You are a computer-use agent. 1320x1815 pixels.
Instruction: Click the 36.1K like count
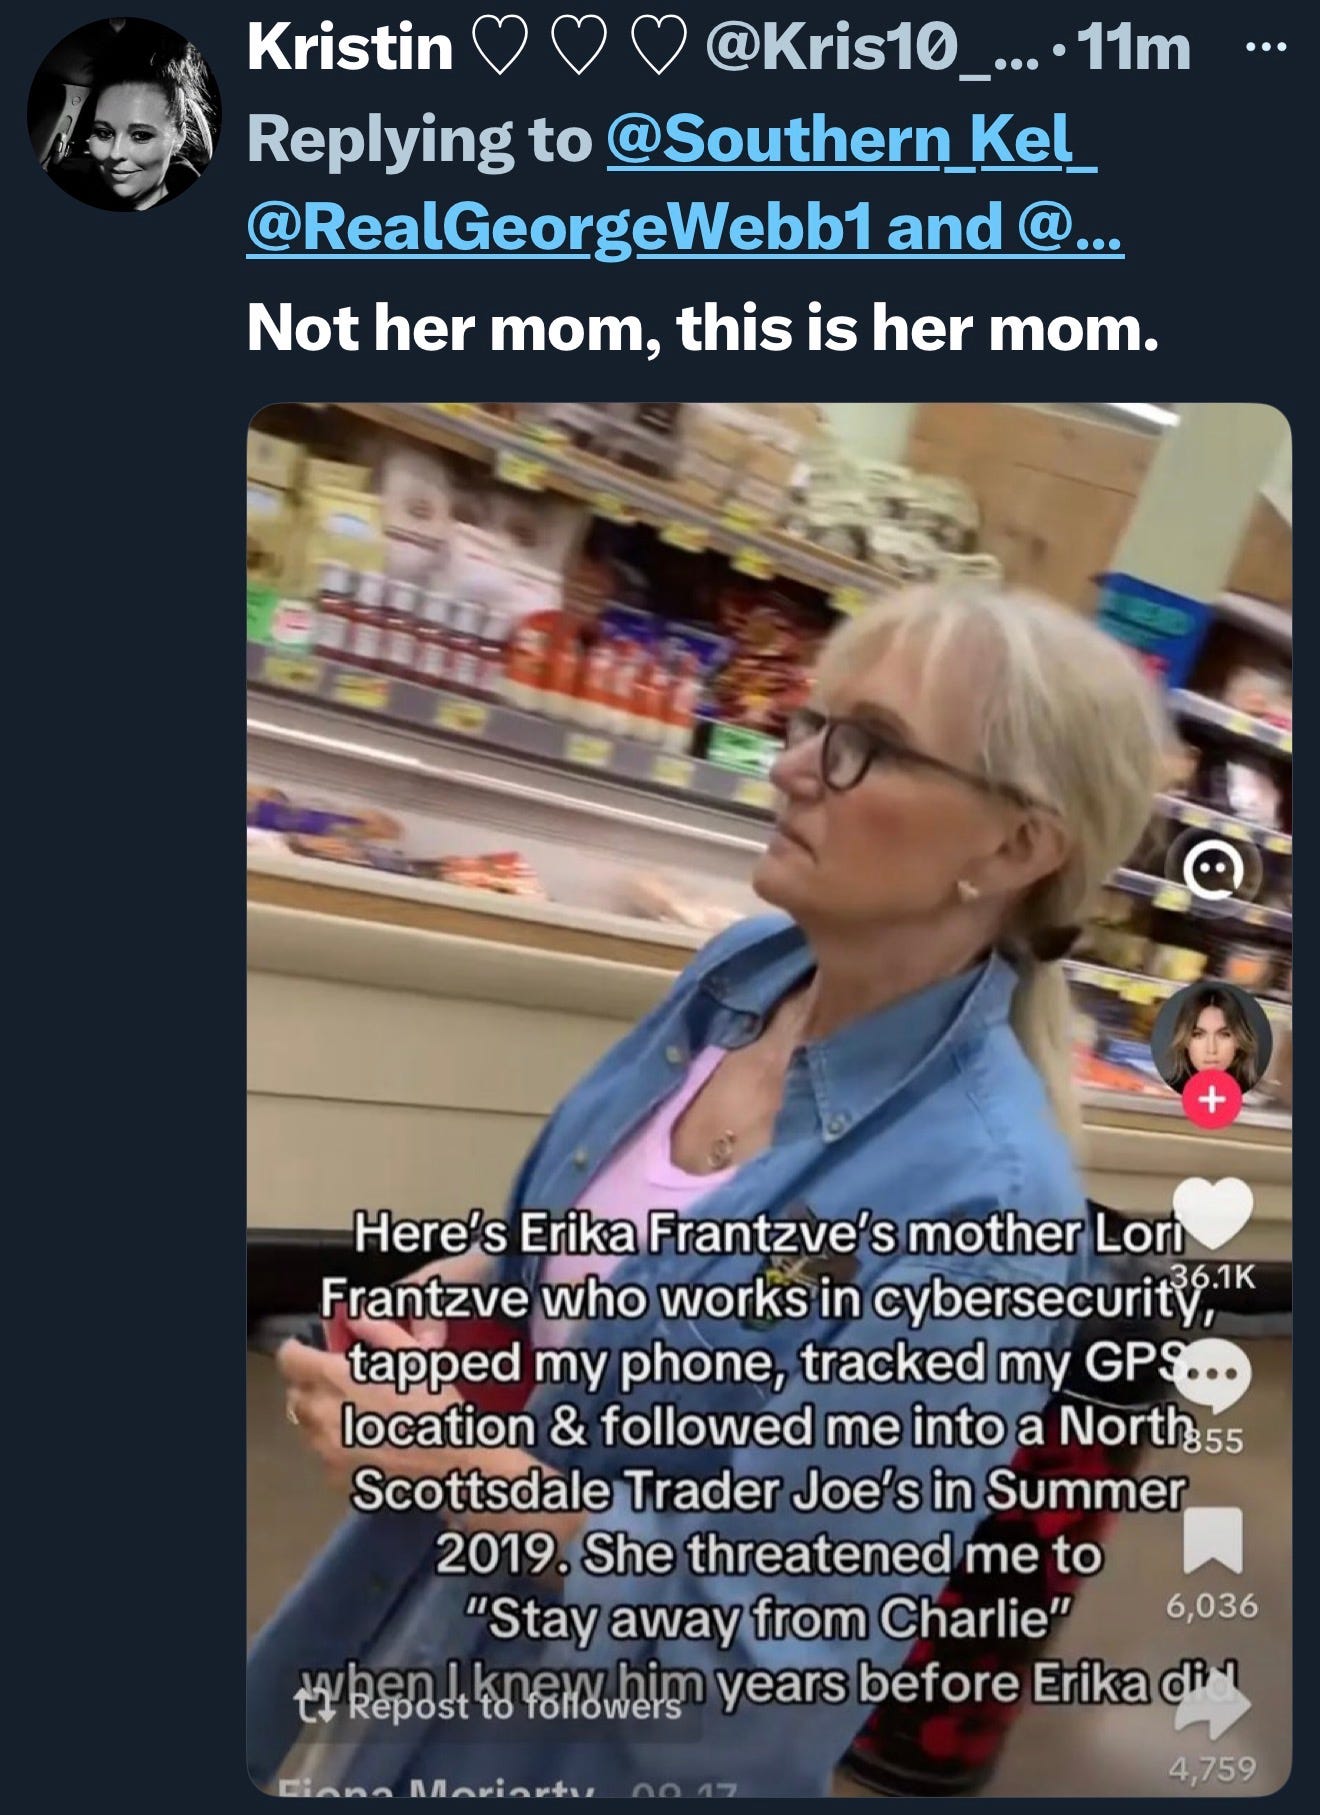point(1211,1275)
